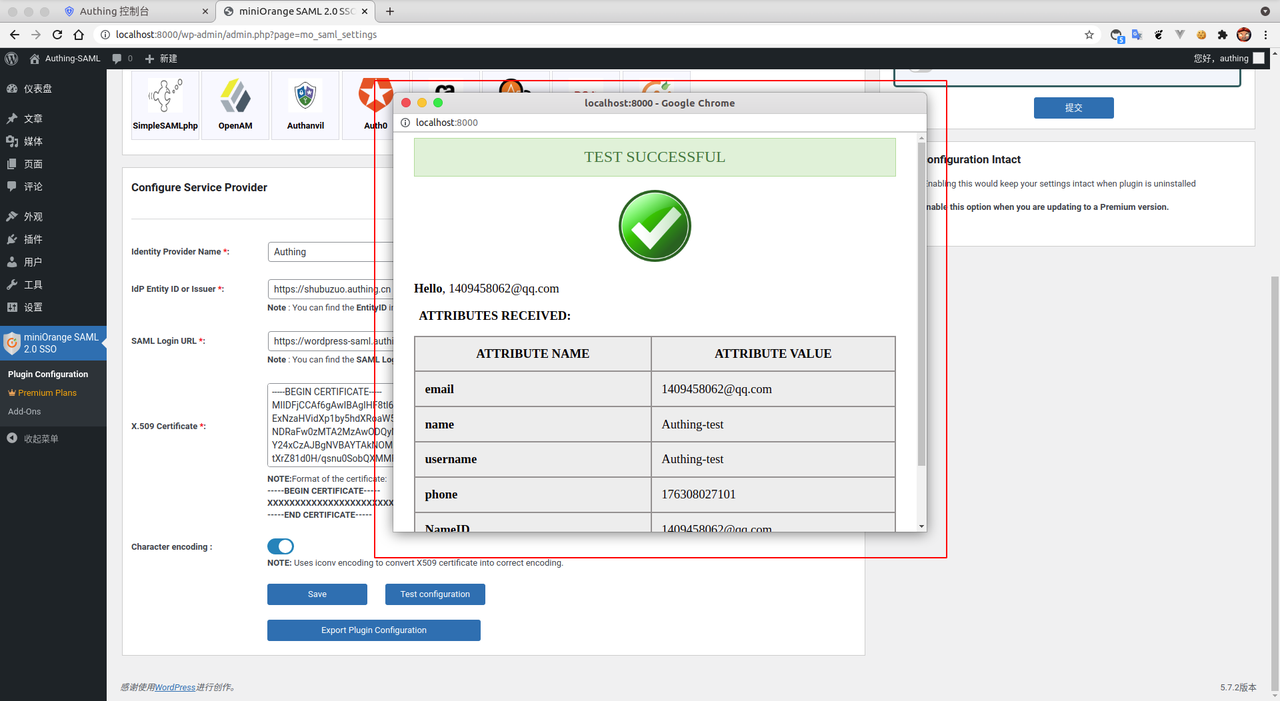The image size is (1280, 701).
Task: Click the SAML Login URL field
Action: (x=330, y=341)
